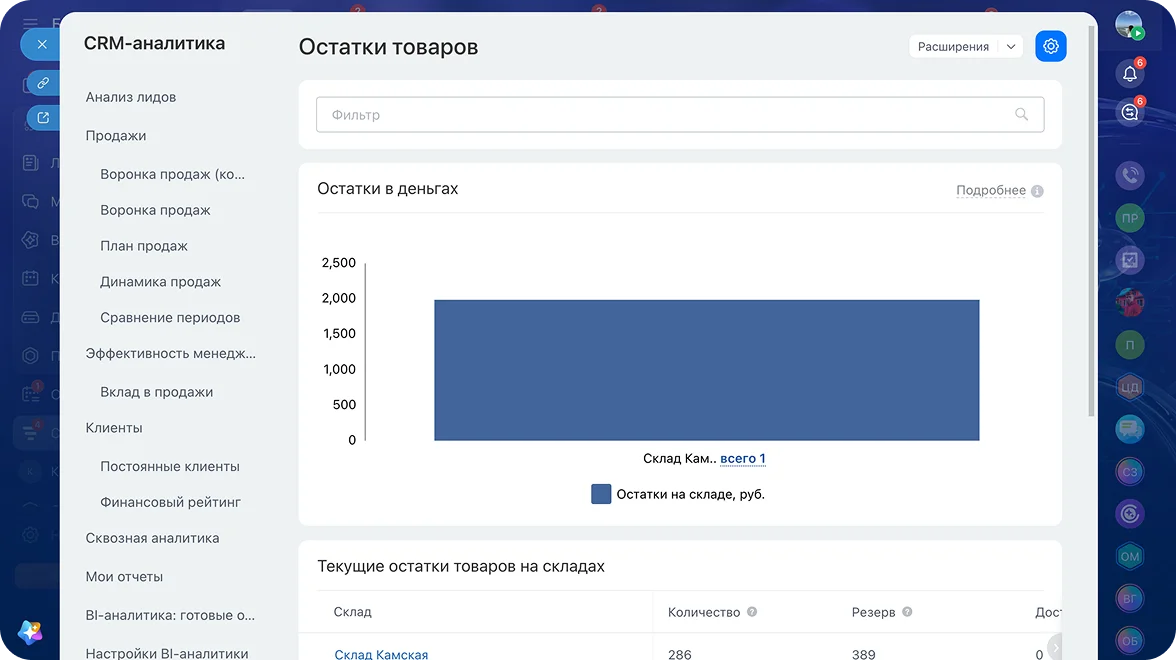This screenshot has height=660, width=1176.
Task: Click the Склад column header
Action: point(352,612)
